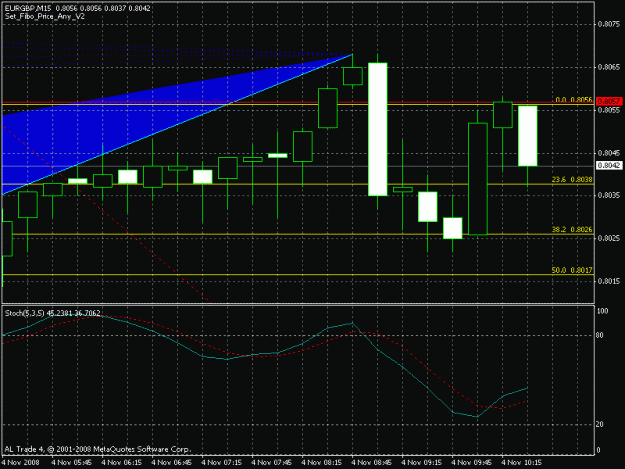Click the stochastic 80 level label
Screen dimensions: 625x469
click(x=599, y=336)
